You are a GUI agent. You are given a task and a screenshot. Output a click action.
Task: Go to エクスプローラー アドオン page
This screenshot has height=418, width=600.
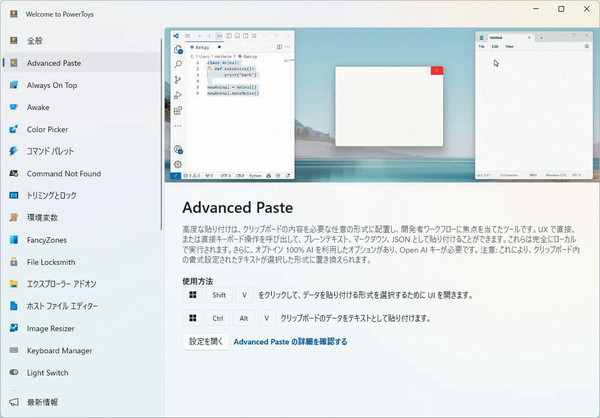[82, 284]
